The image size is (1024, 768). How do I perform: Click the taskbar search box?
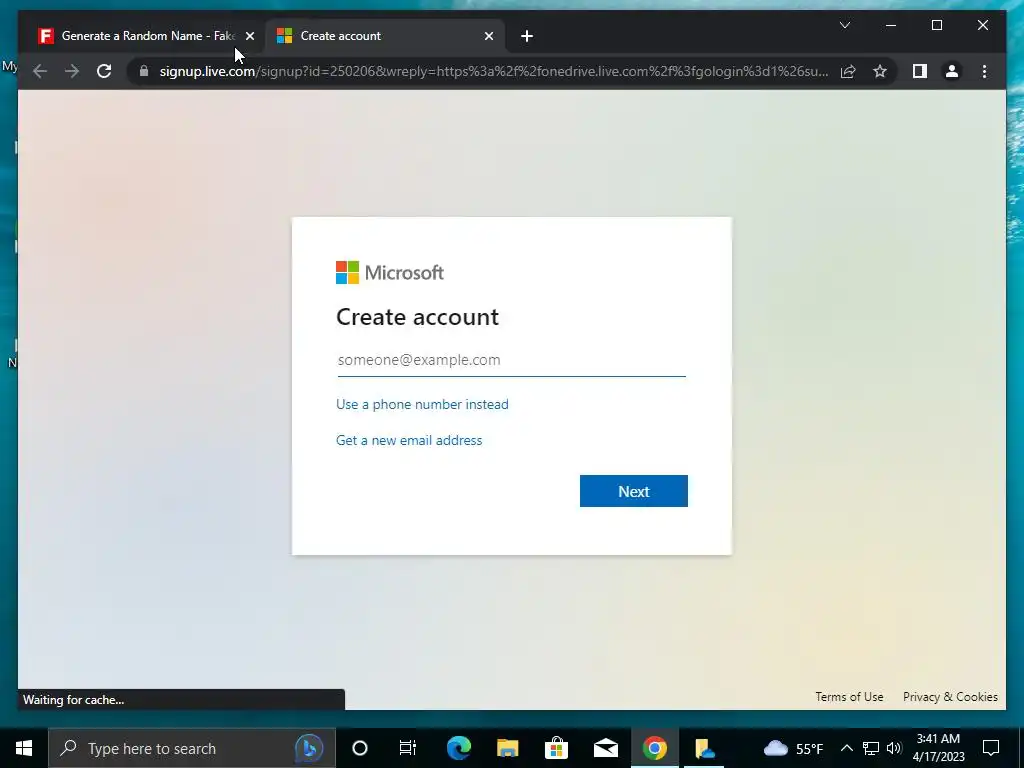[192, 748]
